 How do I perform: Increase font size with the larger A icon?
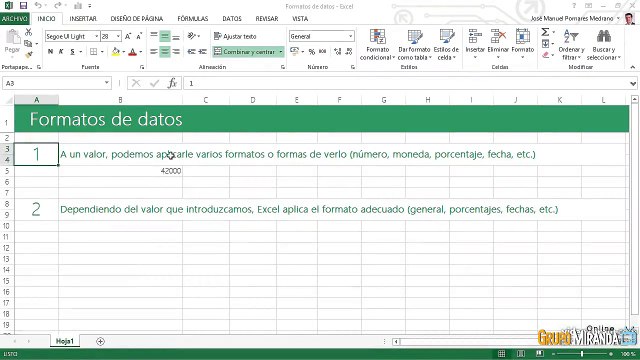pos(128,36)
